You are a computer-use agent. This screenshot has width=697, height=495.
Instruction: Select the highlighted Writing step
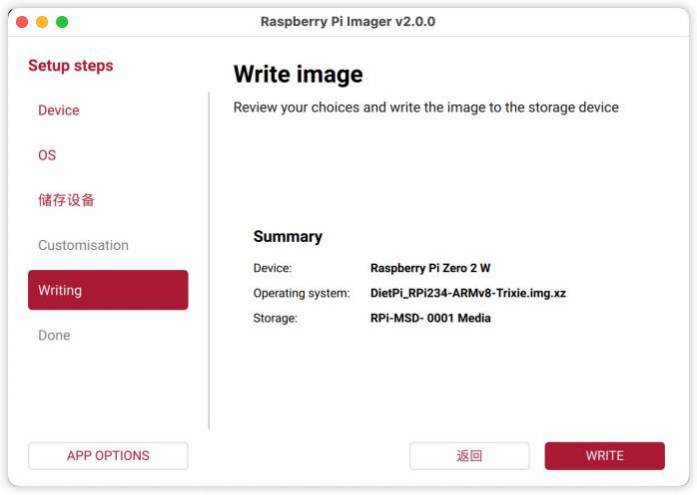(x=108, y=290)
